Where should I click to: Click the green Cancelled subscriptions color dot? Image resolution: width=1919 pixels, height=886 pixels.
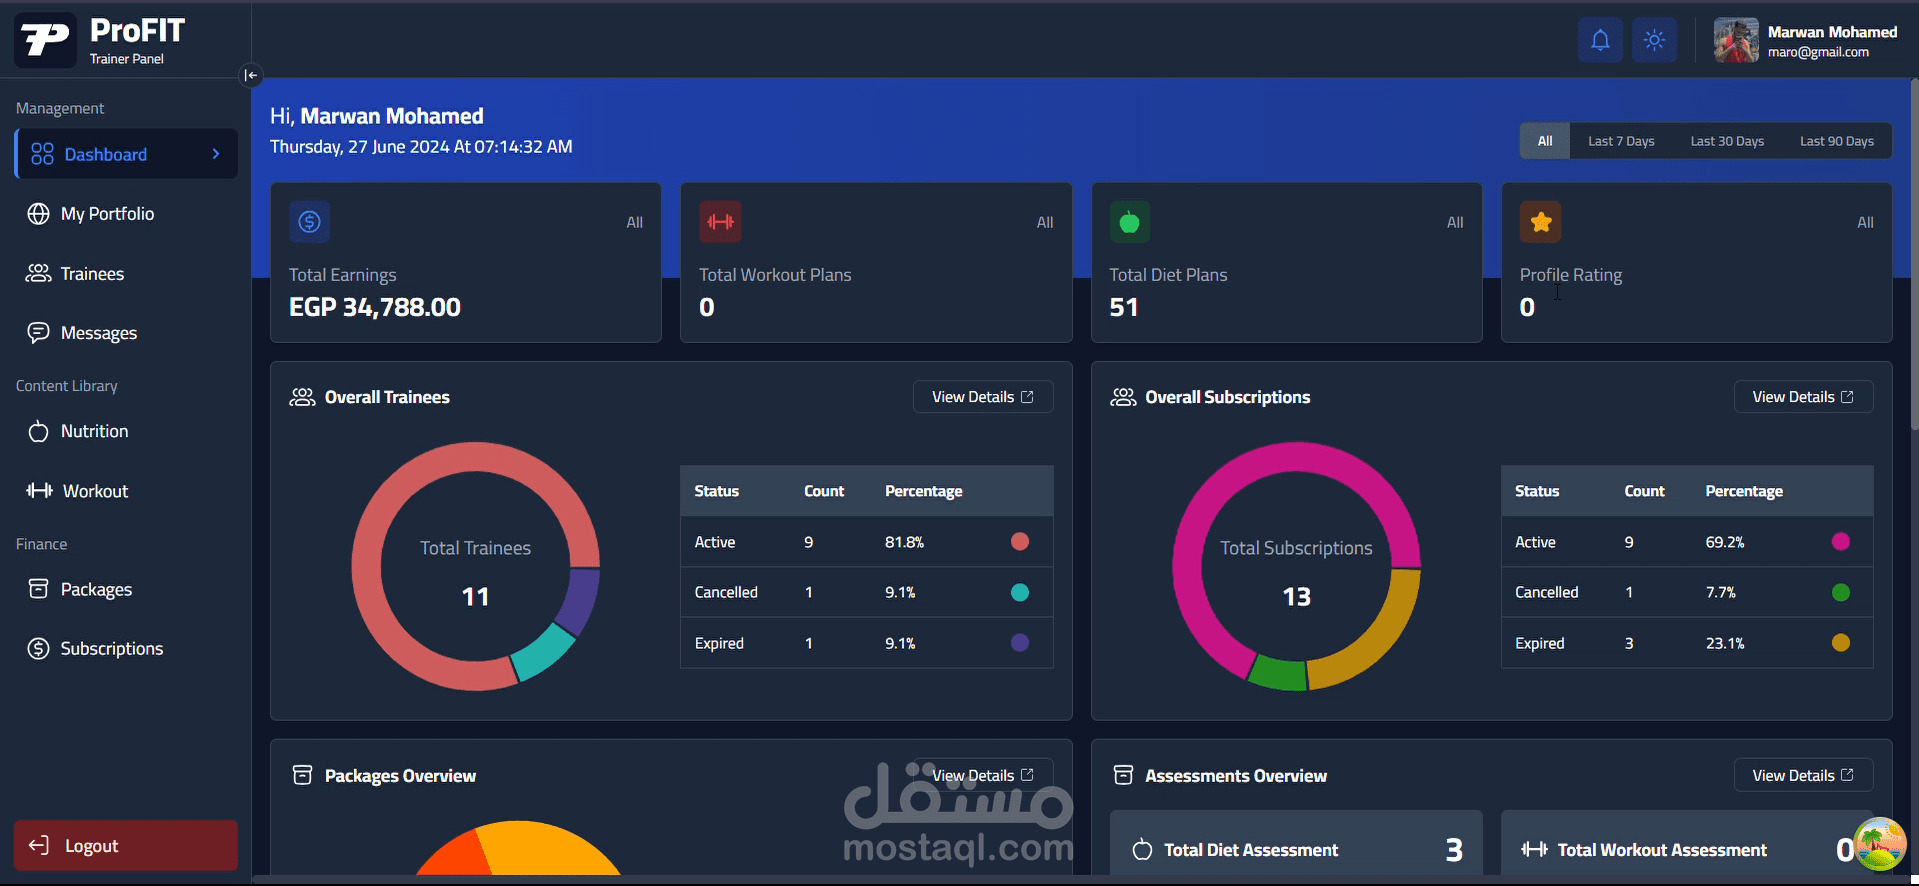click(x=1840, y=592)
